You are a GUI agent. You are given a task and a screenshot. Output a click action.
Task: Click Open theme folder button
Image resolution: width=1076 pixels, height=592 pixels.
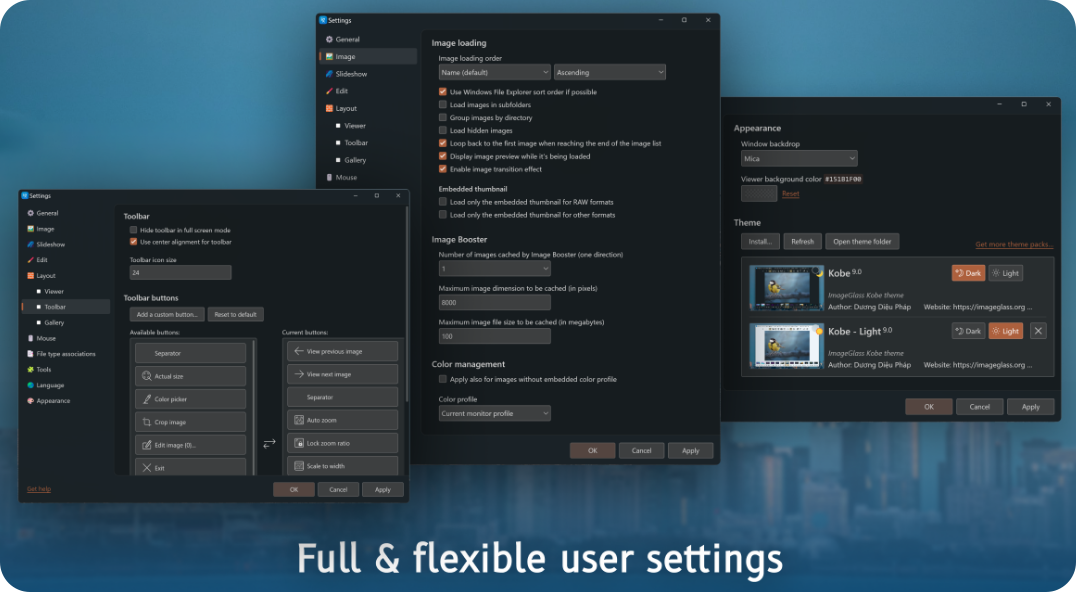(862, 241)
